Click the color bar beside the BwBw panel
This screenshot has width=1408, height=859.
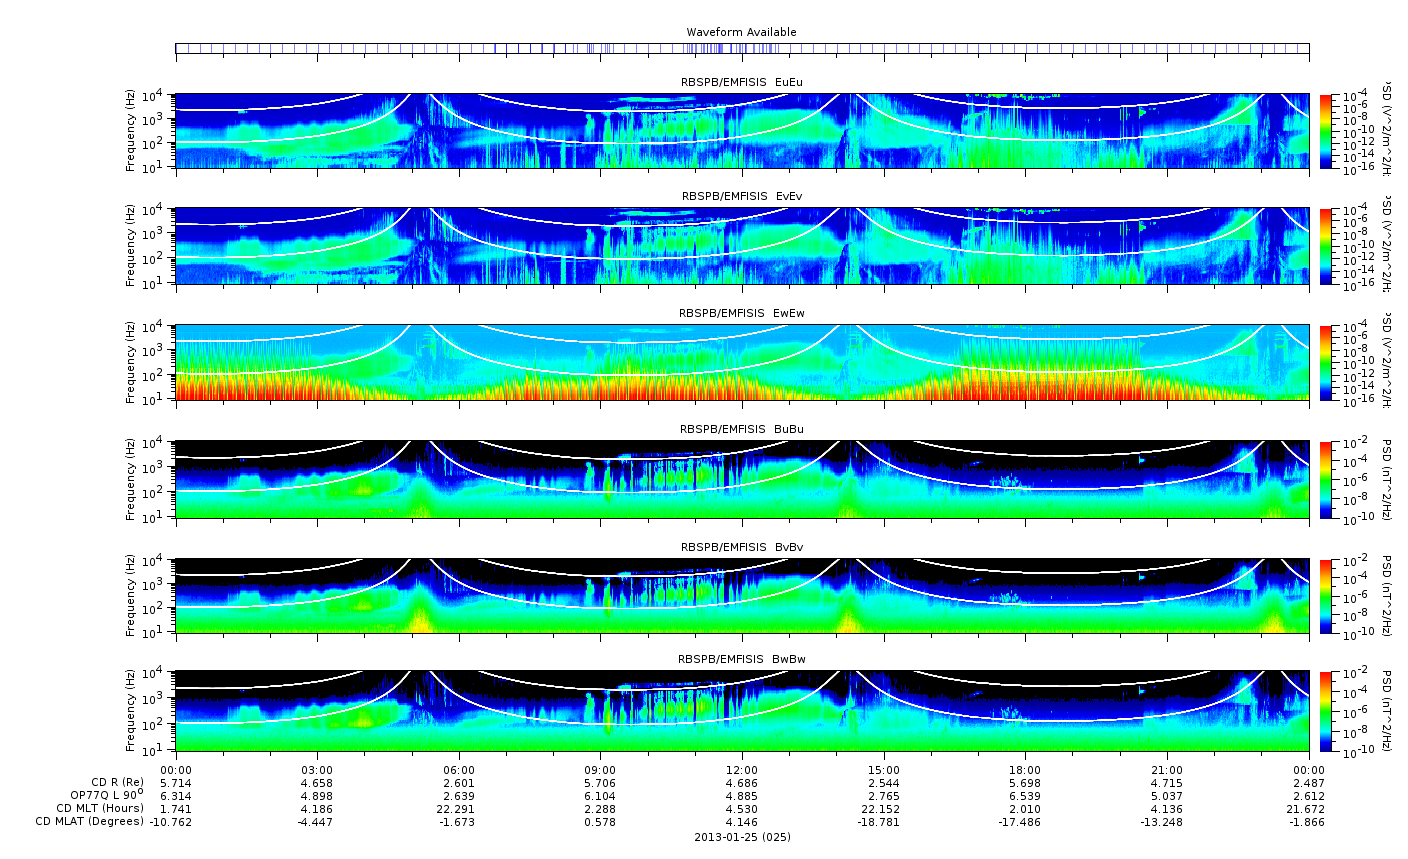coord(1326,711)
